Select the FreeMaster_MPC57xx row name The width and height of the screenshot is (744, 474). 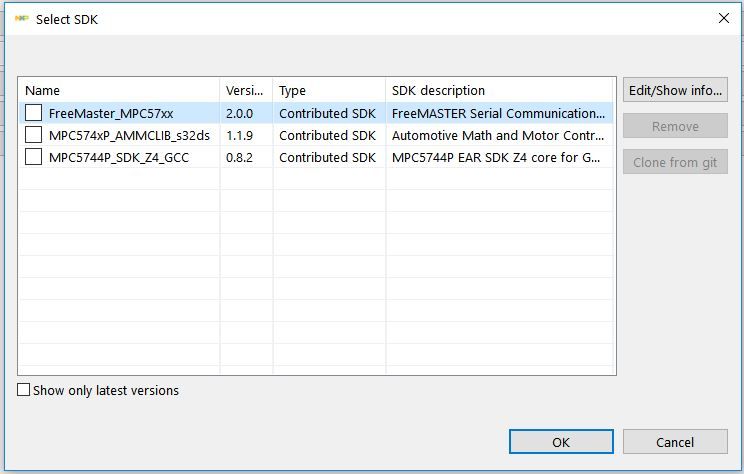tap(111, 113)
